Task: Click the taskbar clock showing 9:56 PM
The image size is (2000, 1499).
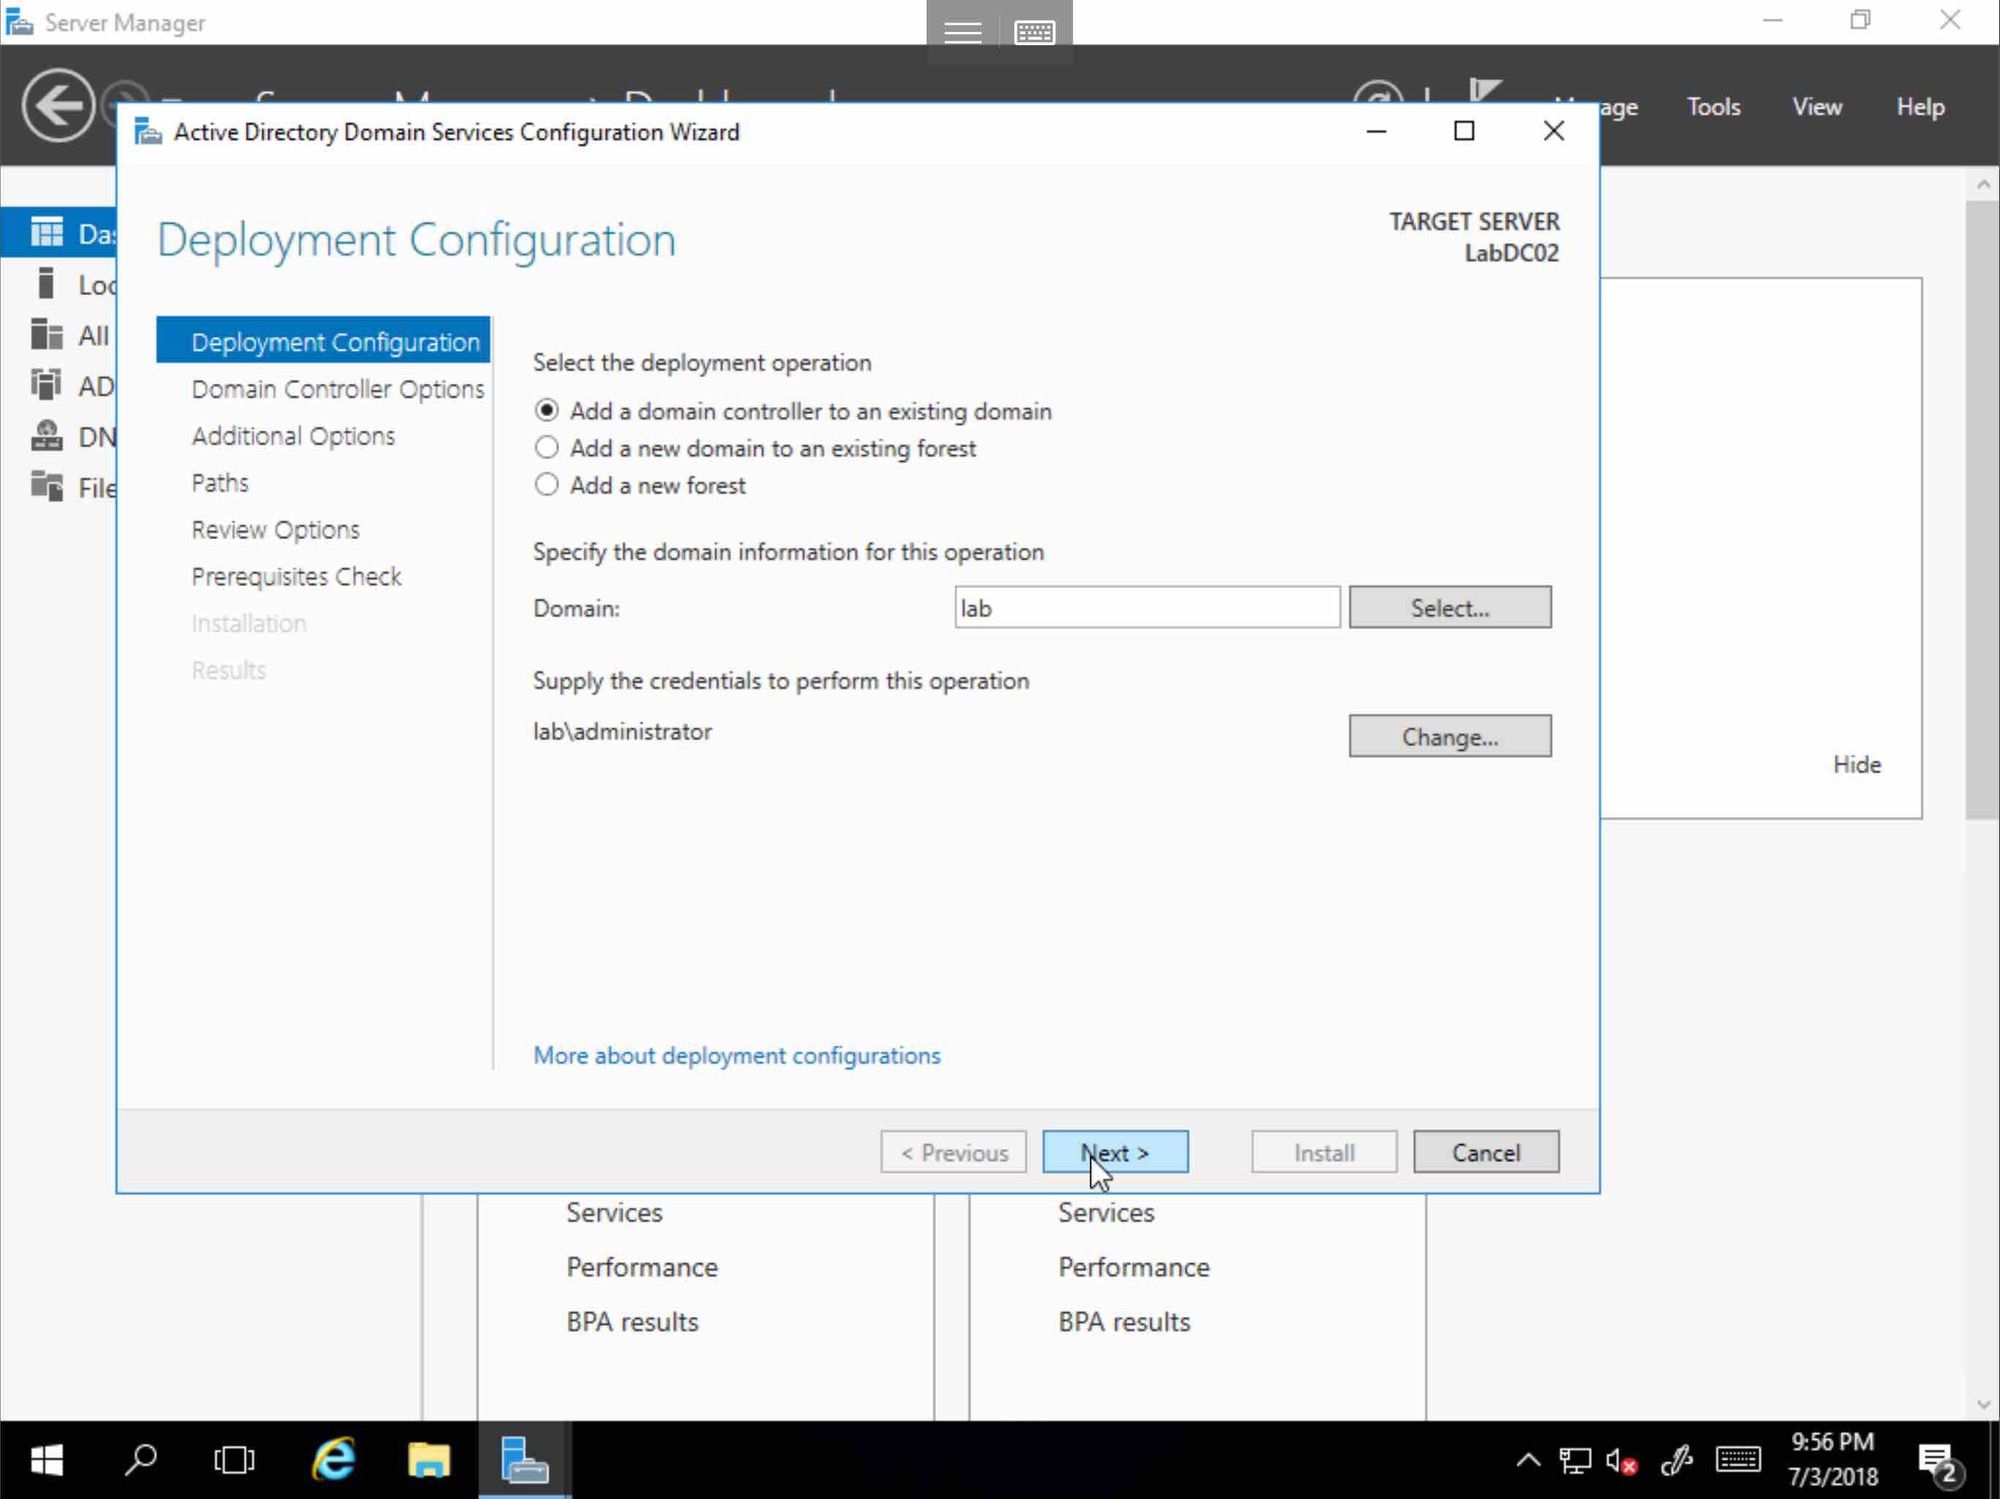Action: pos(1833,1459)
